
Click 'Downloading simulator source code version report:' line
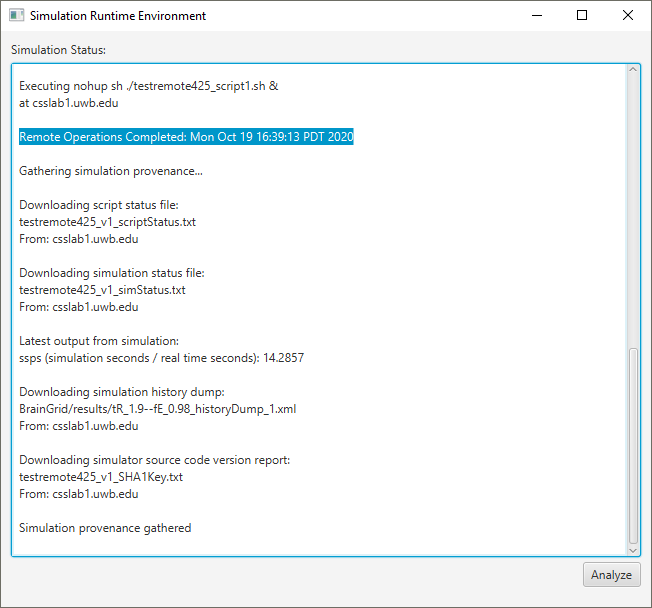point(155,460)
